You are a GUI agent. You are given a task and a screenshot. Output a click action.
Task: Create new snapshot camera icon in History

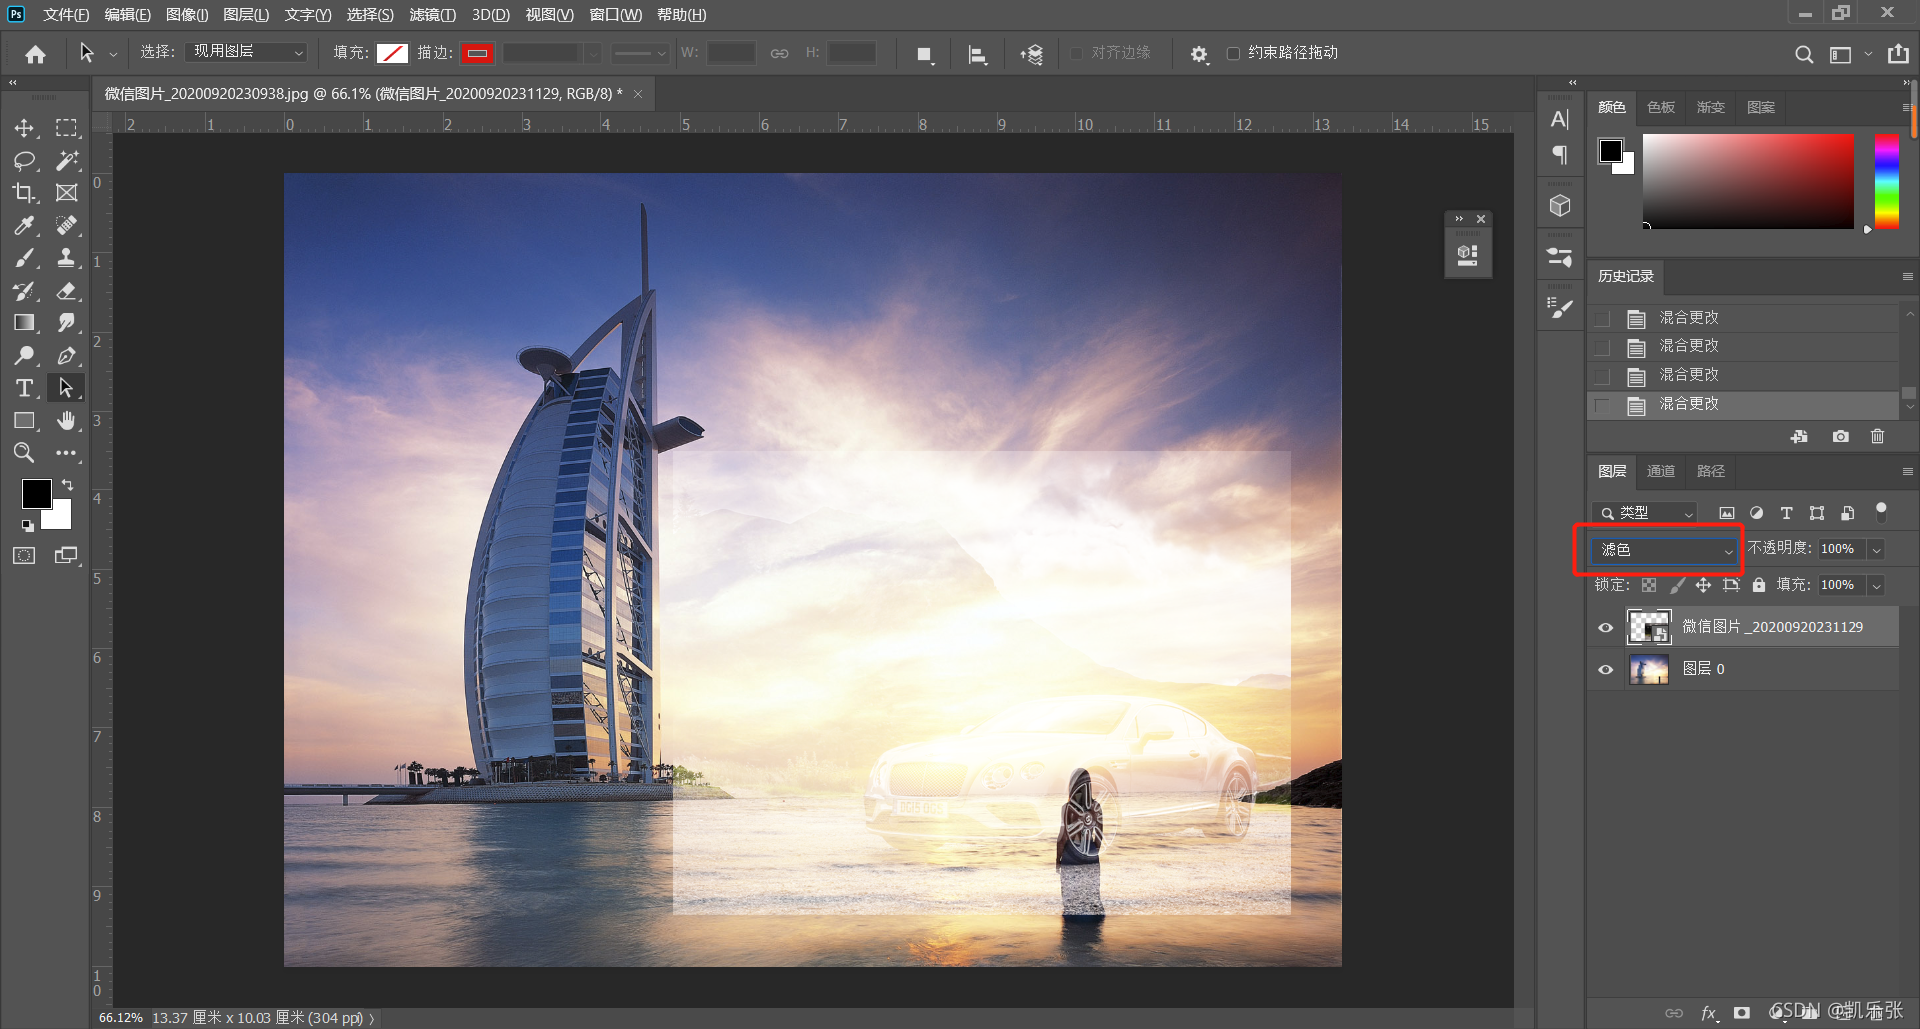coord(1840,436)
